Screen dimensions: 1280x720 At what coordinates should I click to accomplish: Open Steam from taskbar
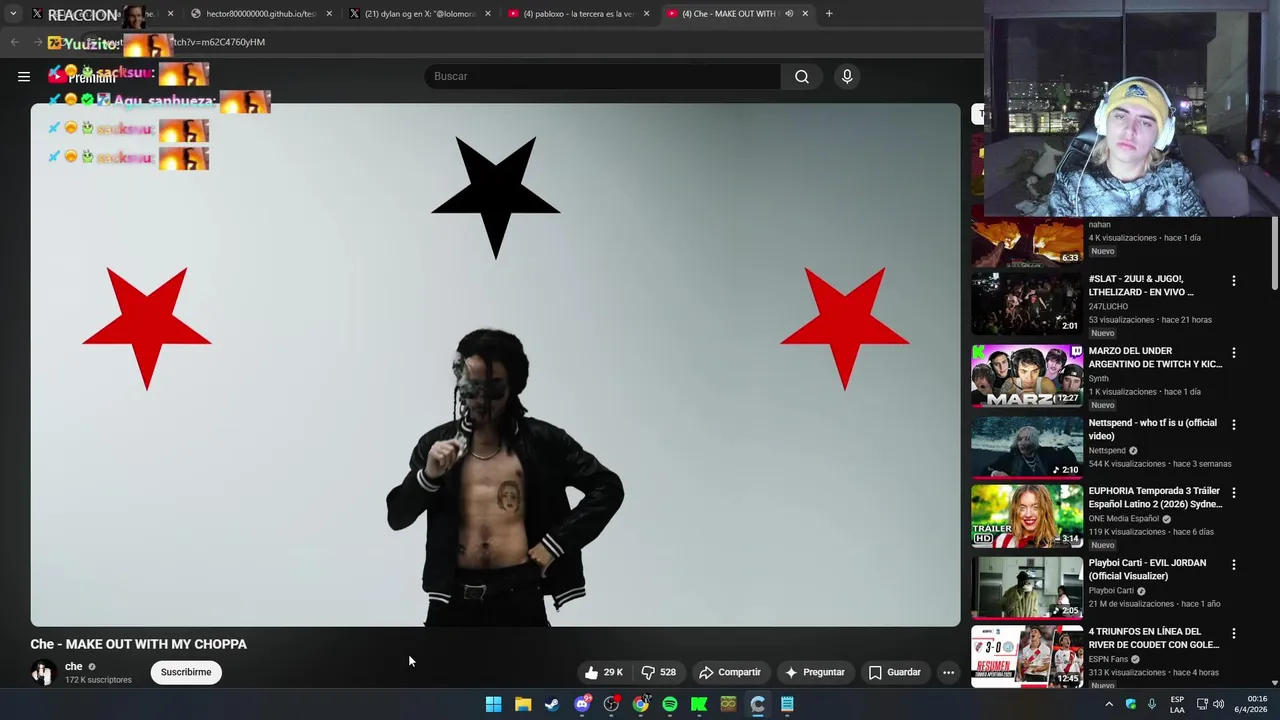[x=552, y=704]
